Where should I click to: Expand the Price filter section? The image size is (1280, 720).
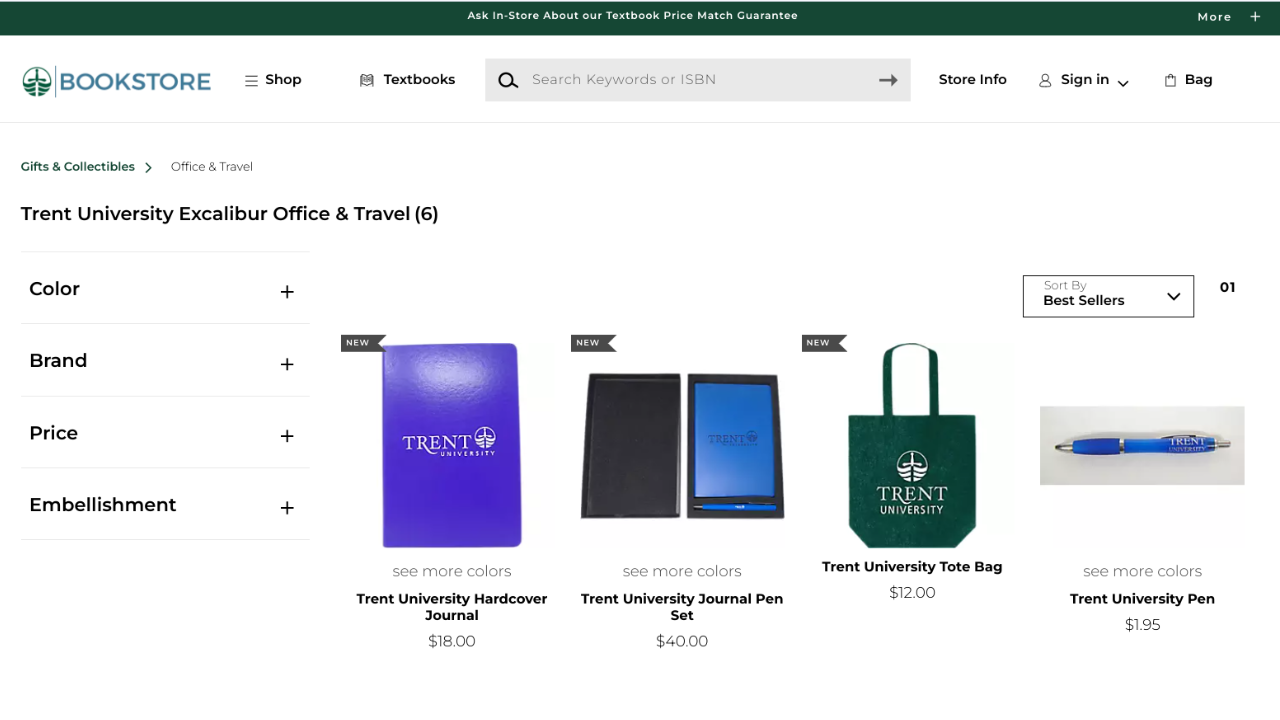(x=287, y=435)
